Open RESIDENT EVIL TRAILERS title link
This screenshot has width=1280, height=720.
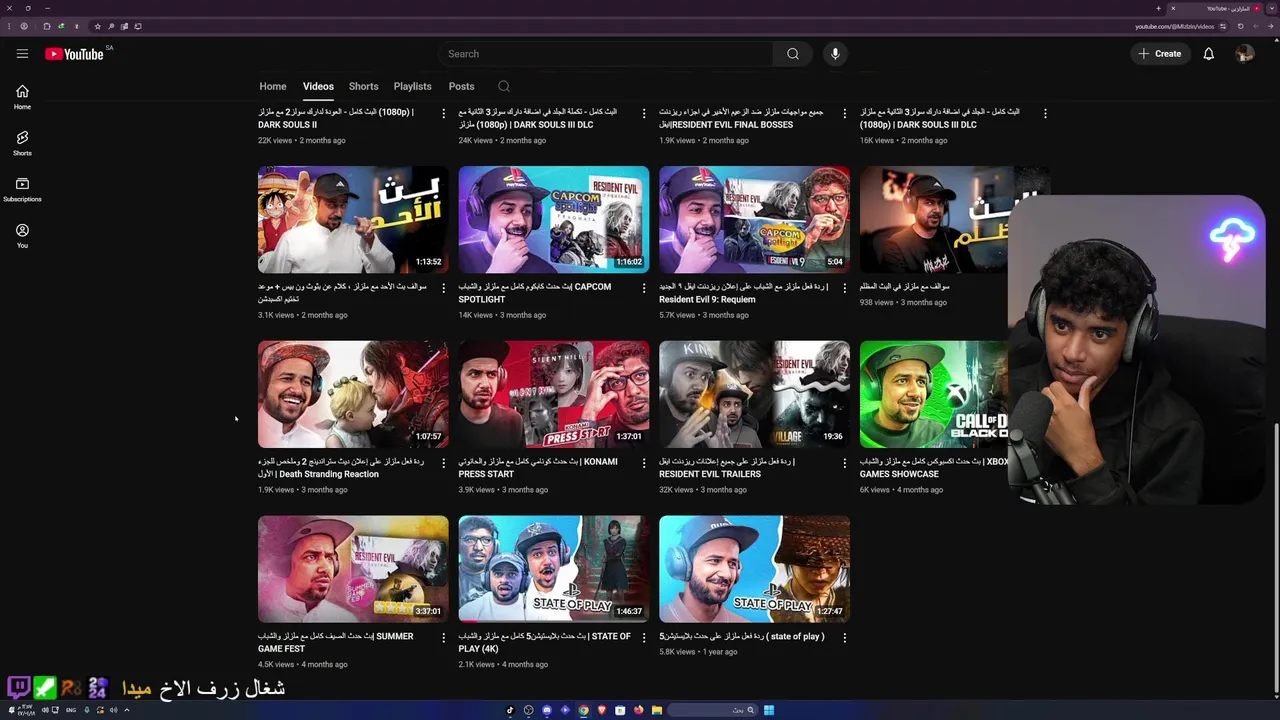727,468
